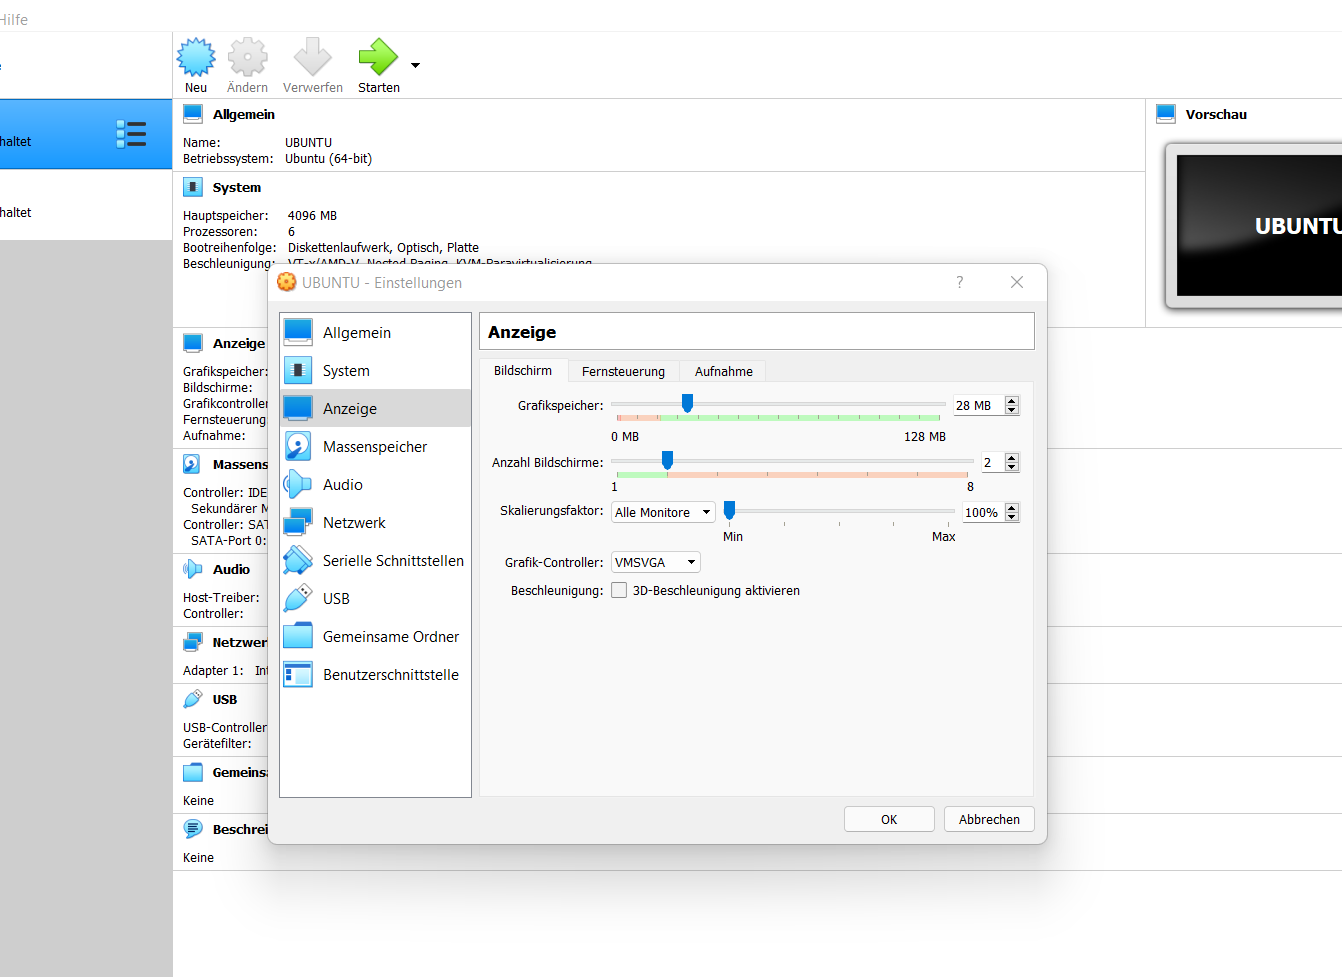Screen dimensions: 1342x977
Task: Click the Grafikspeicher slider handle
Action: (x=687, y=403)
